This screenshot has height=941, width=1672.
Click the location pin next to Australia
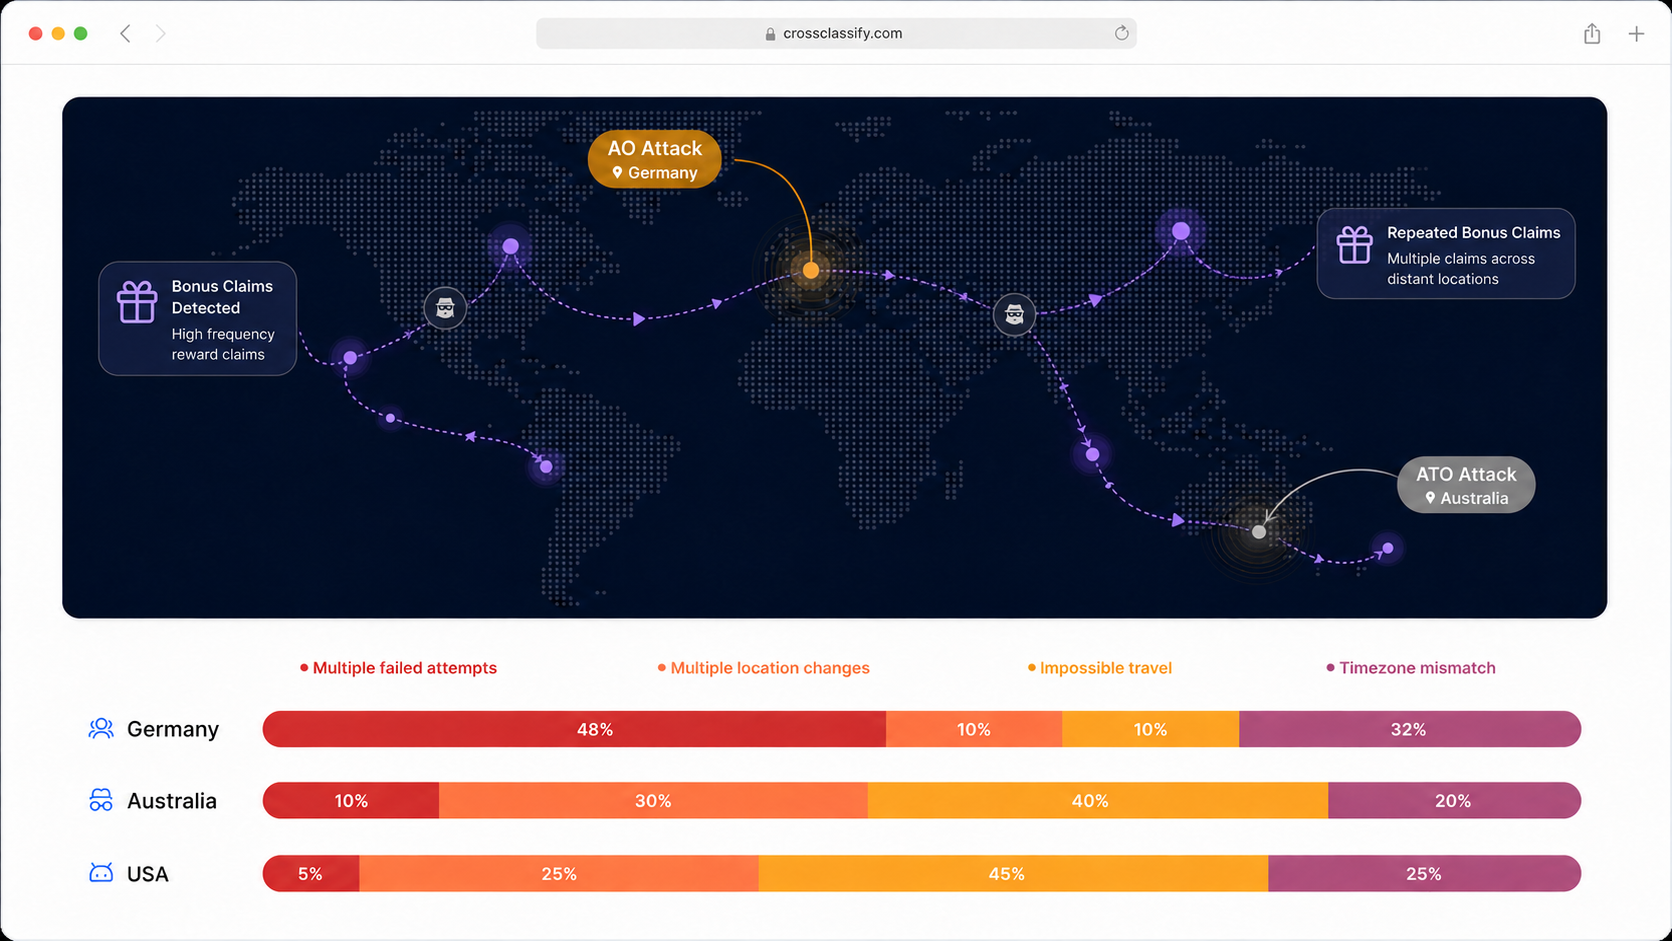[1430, 498]
